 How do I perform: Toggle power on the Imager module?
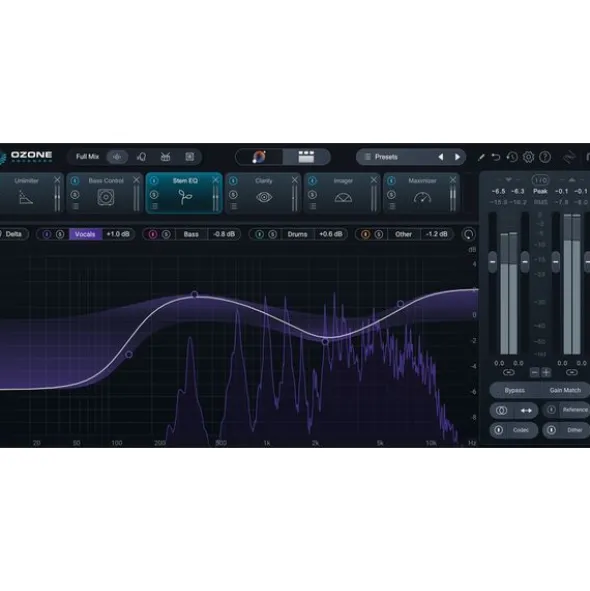click(x=312, y=181)
